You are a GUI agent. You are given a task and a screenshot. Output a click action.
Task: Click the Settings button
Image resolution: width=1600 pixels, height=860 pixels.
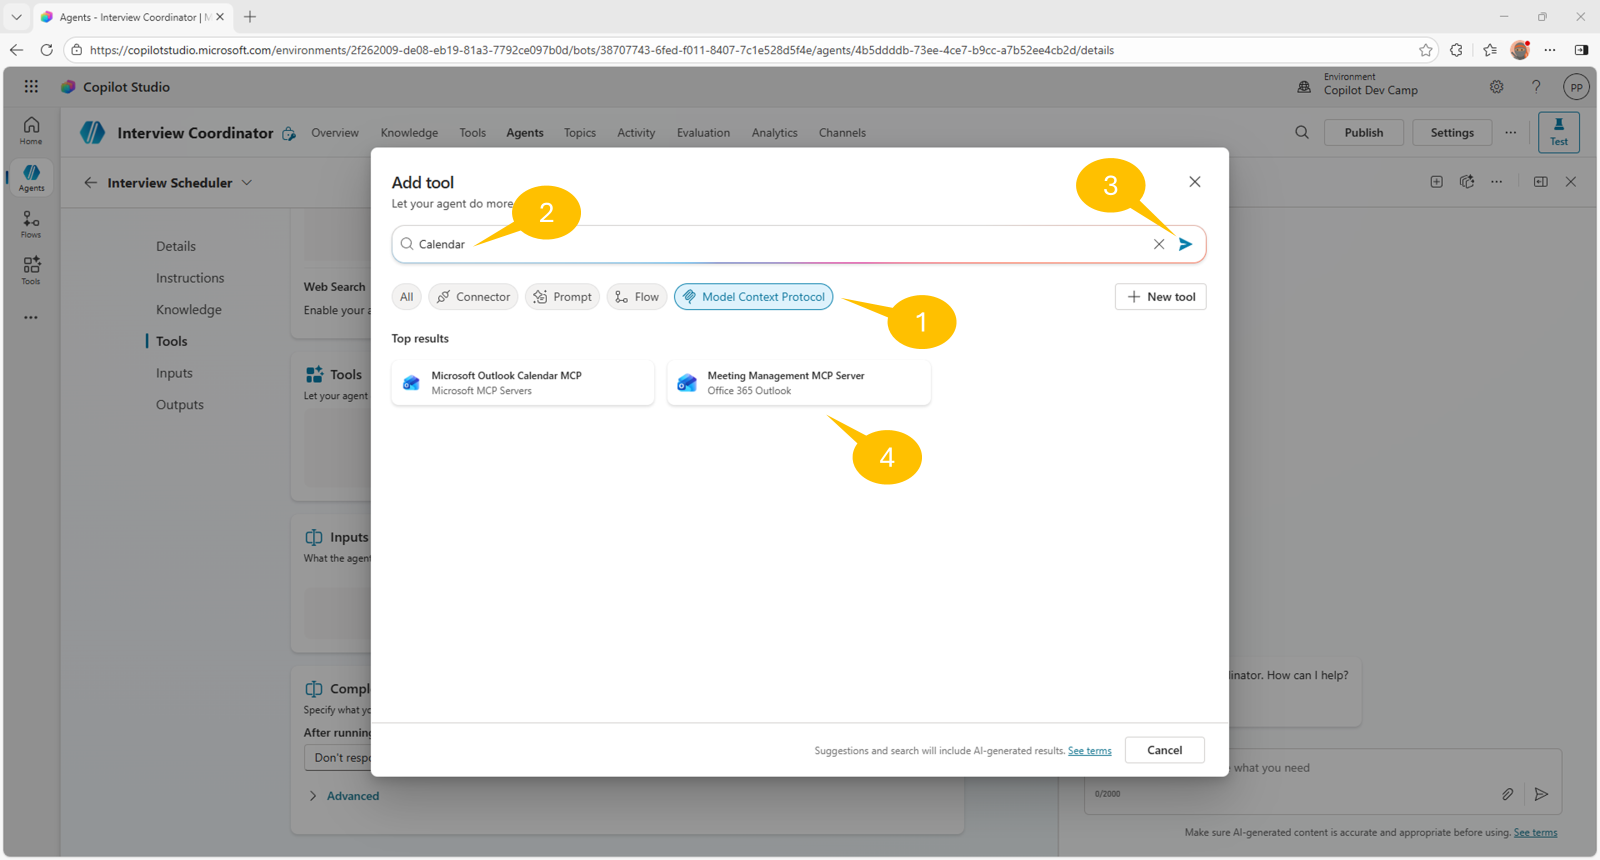tap(1452, 132)
